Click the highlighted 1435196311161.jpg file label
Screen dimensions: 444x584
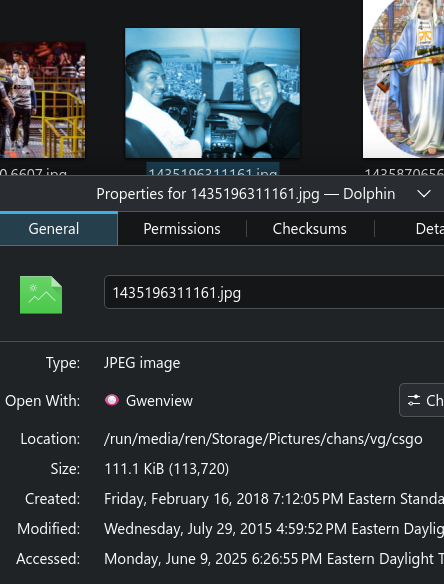coord(213,170)
